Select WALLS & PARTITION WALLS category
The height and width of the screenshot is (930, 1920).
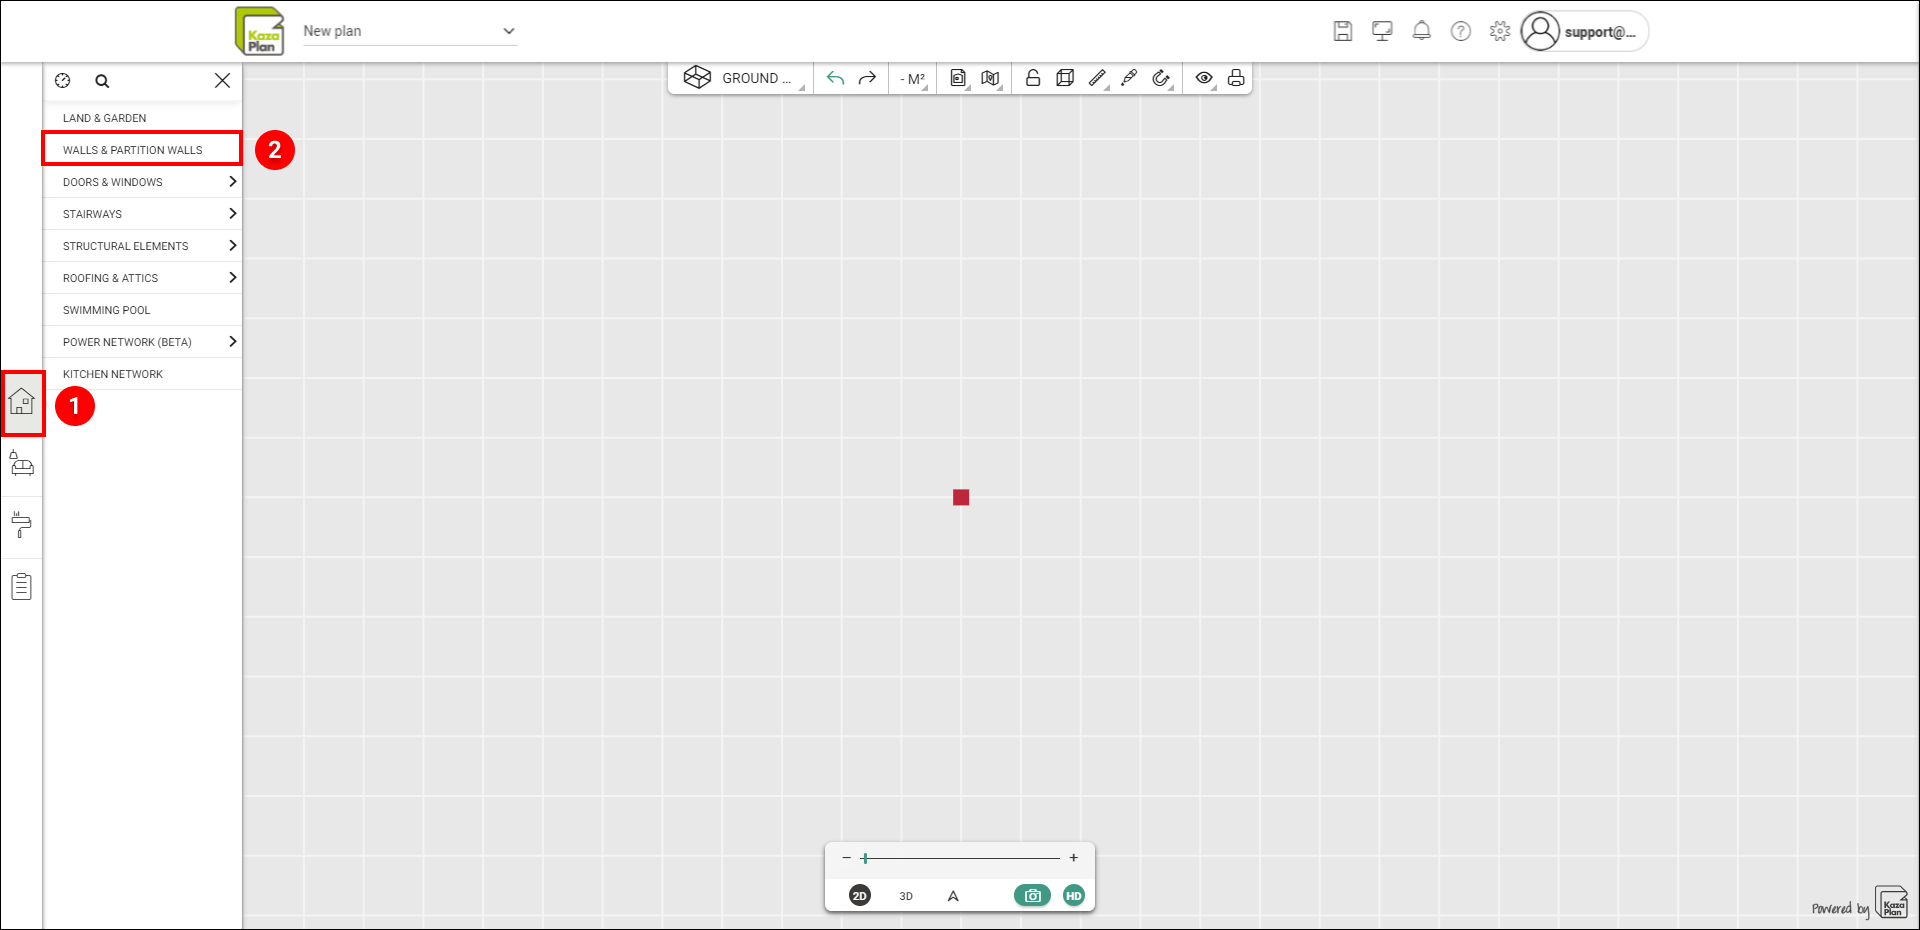coord(132,148)
